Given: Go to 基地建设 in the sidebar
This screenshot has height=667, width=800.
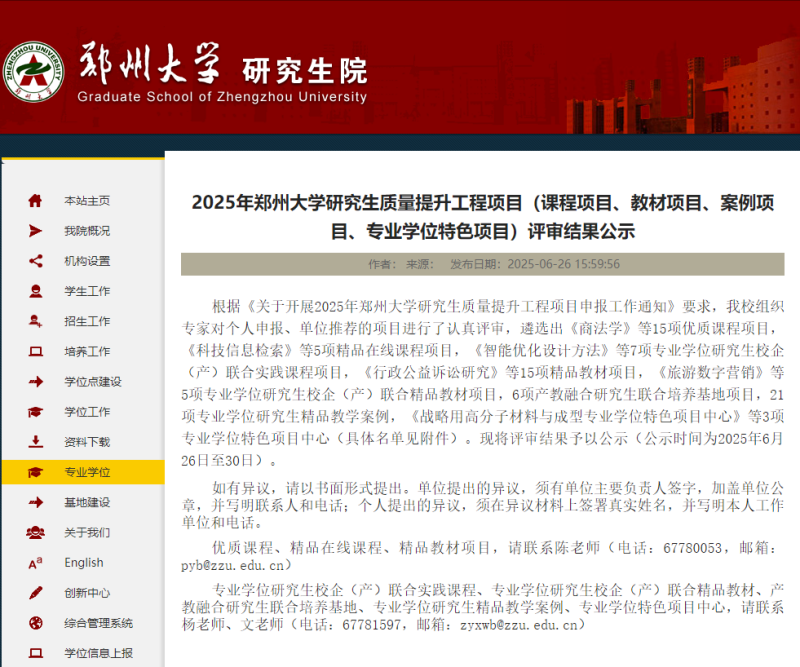Looking at the screenshot, I should click(87, 502).
